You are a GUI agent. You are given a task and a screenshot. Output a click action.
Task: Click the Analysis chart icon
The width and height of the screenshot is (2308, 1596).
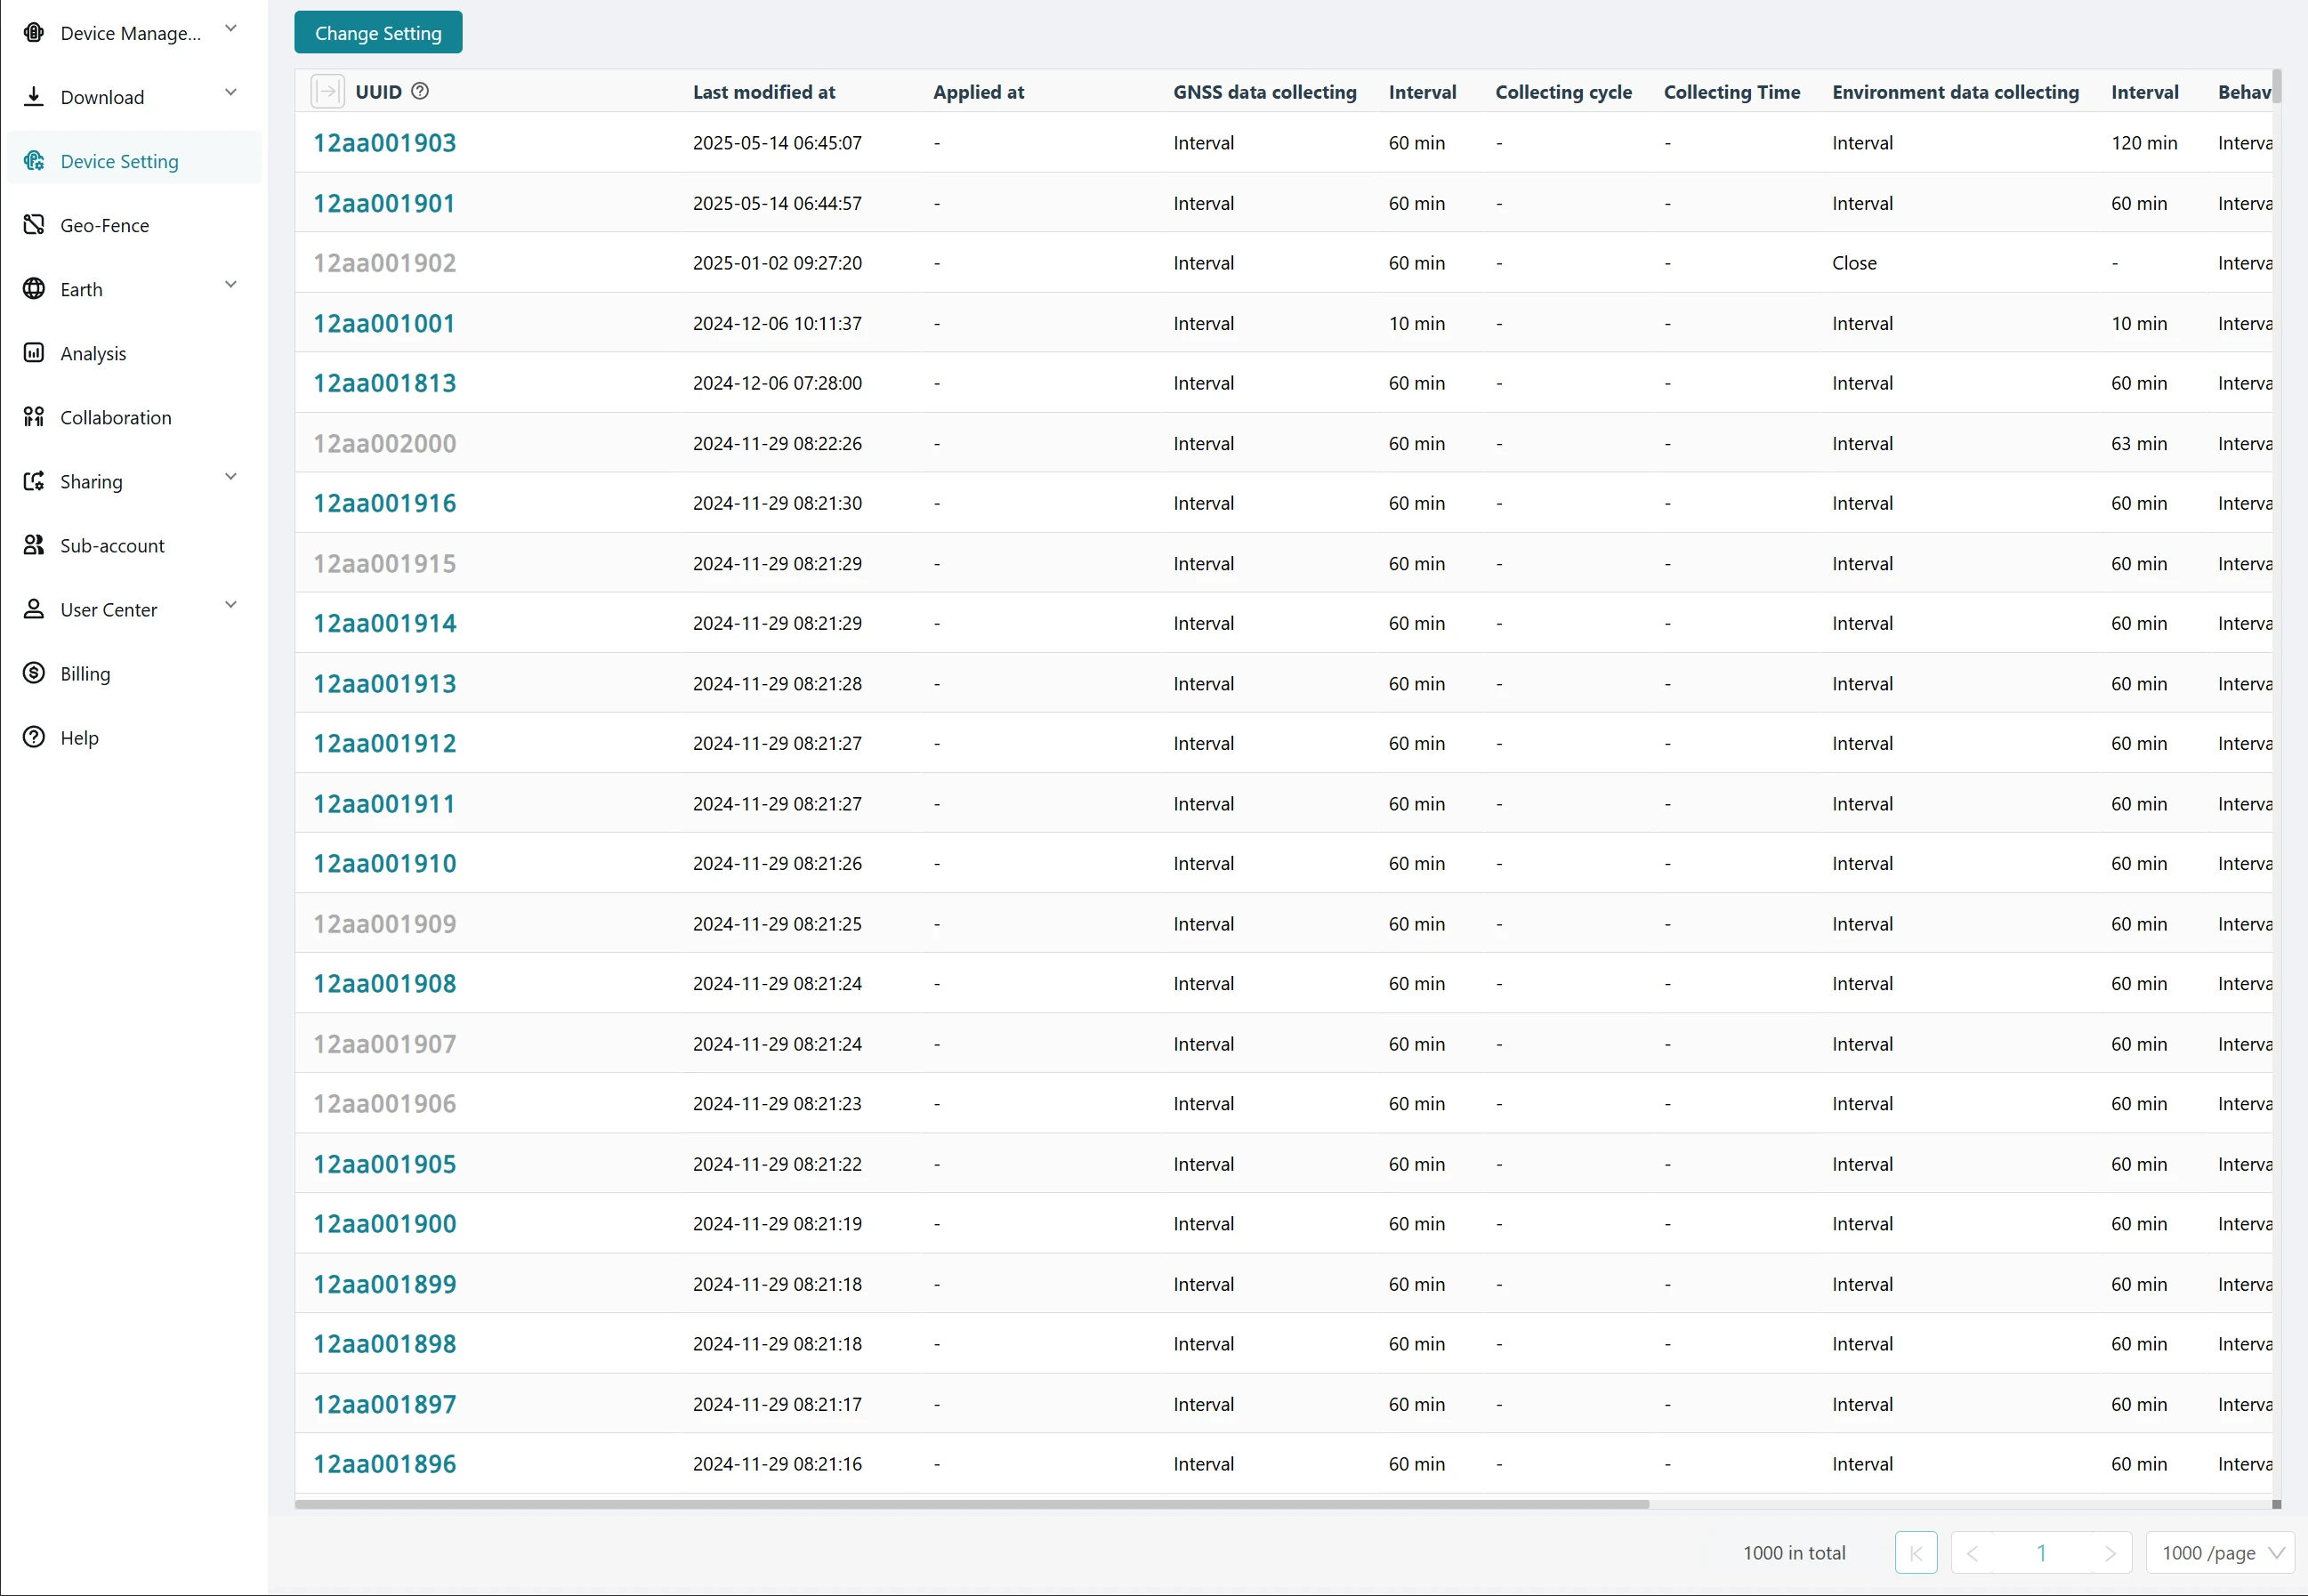pyautogui.click(x=34, y=352)
